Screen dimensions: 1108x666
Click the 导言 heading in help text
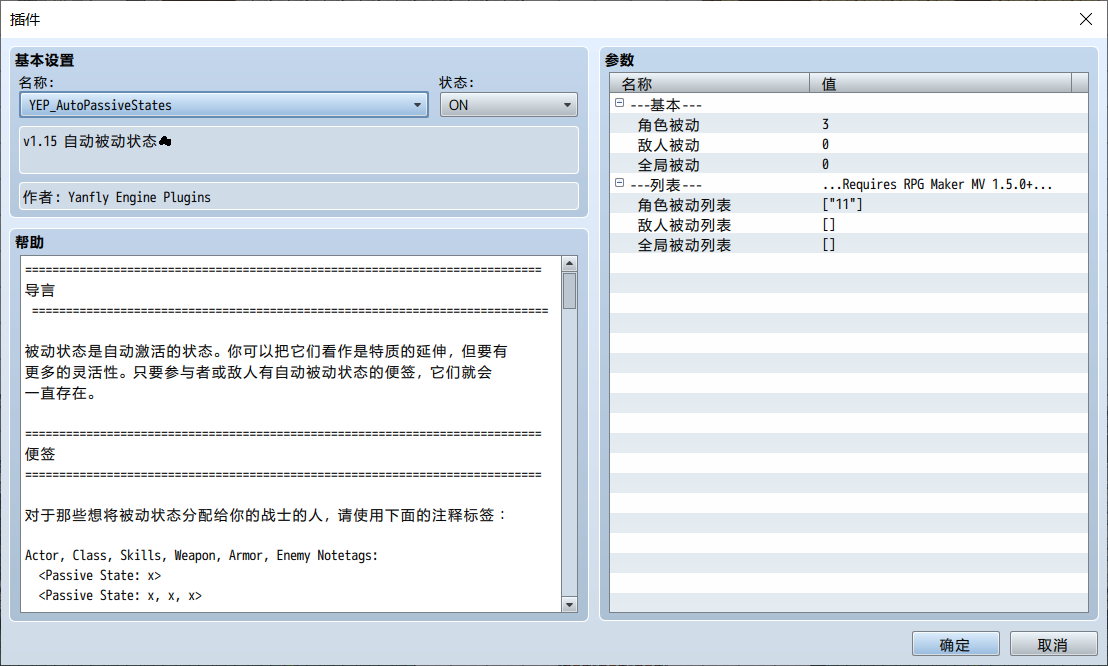pos(40,290)
